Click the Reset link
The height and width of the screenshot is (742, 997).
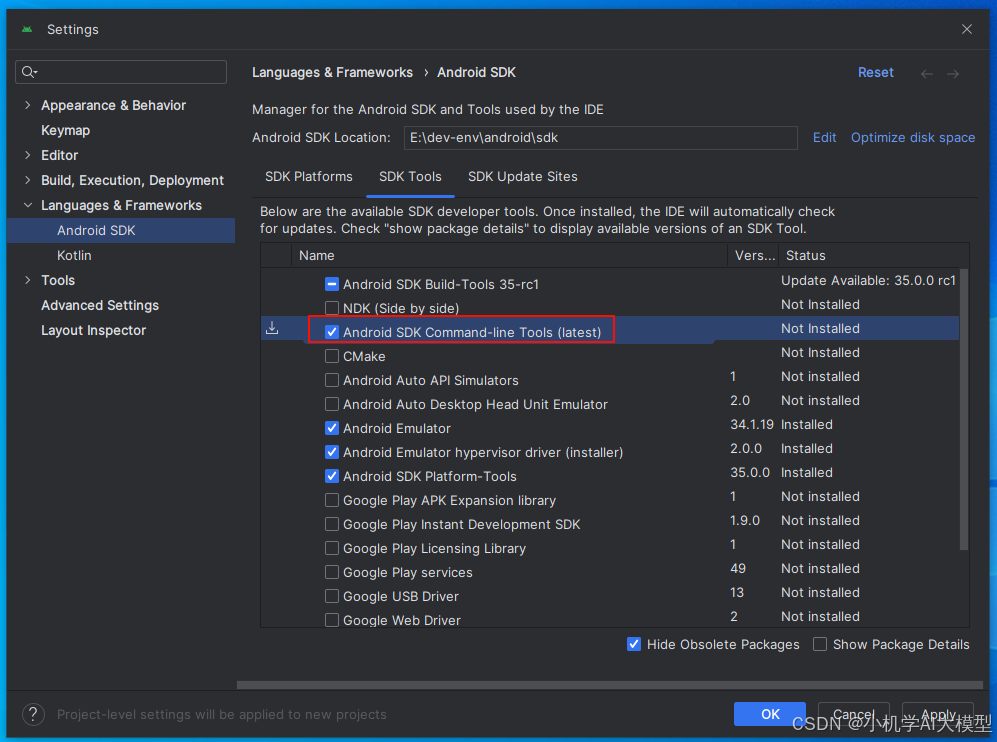876,72
